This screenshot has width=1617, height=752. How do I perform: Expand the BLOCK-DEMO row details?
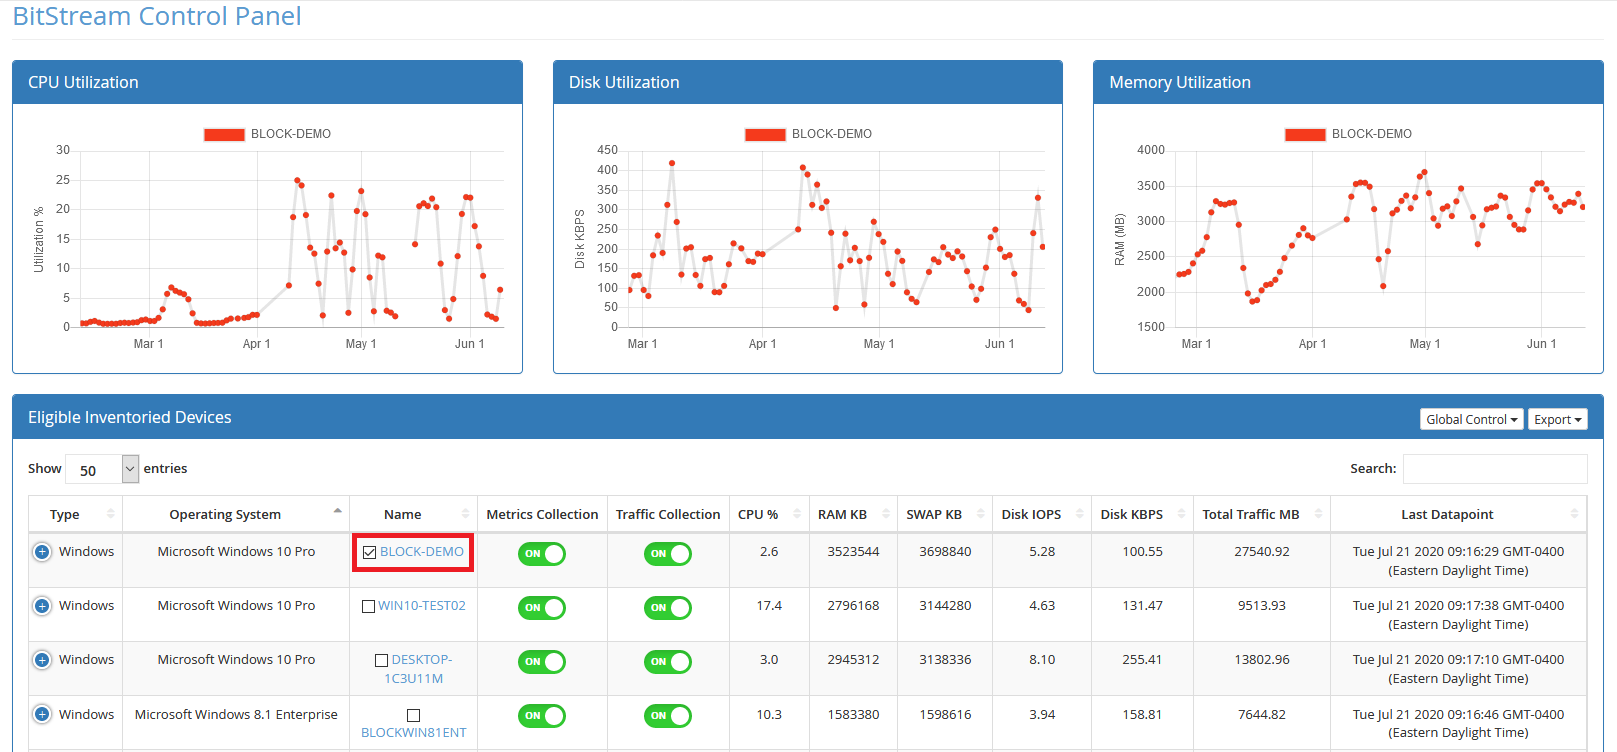click(x=42, y=552)
